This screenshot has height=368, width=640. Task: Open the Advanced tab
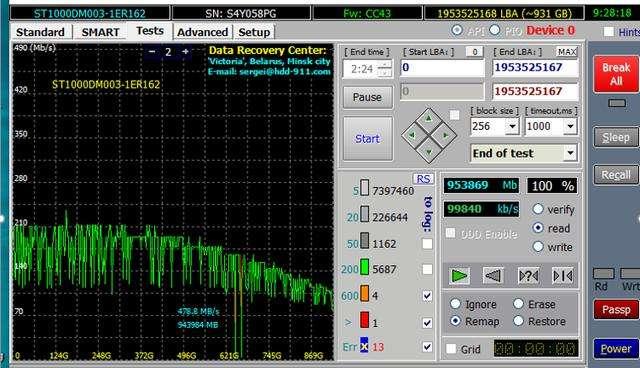coord(202,32)
